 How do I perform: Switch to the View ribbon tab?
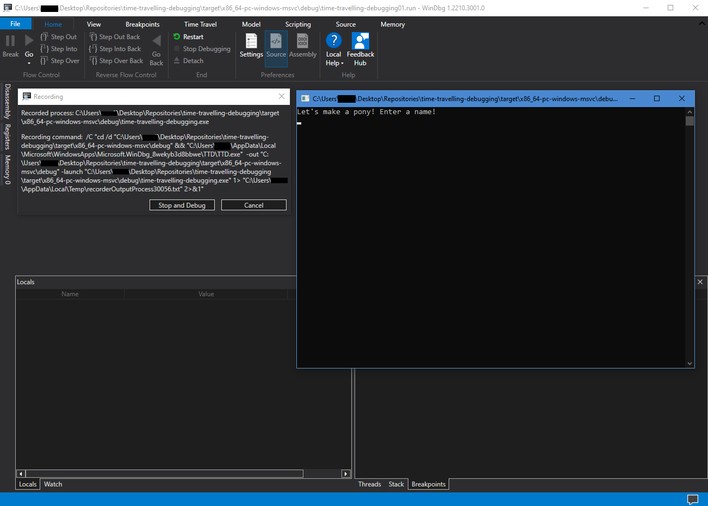click(x=93, y=24)
